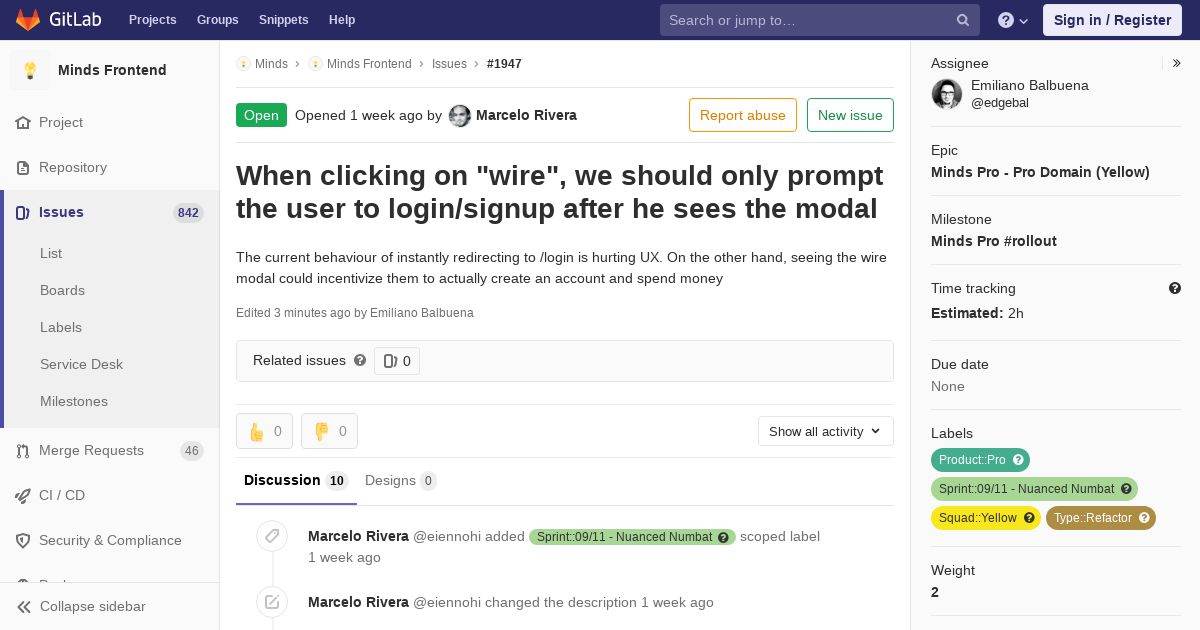Click the Minds Frontend lightbulb avatar

30,70
